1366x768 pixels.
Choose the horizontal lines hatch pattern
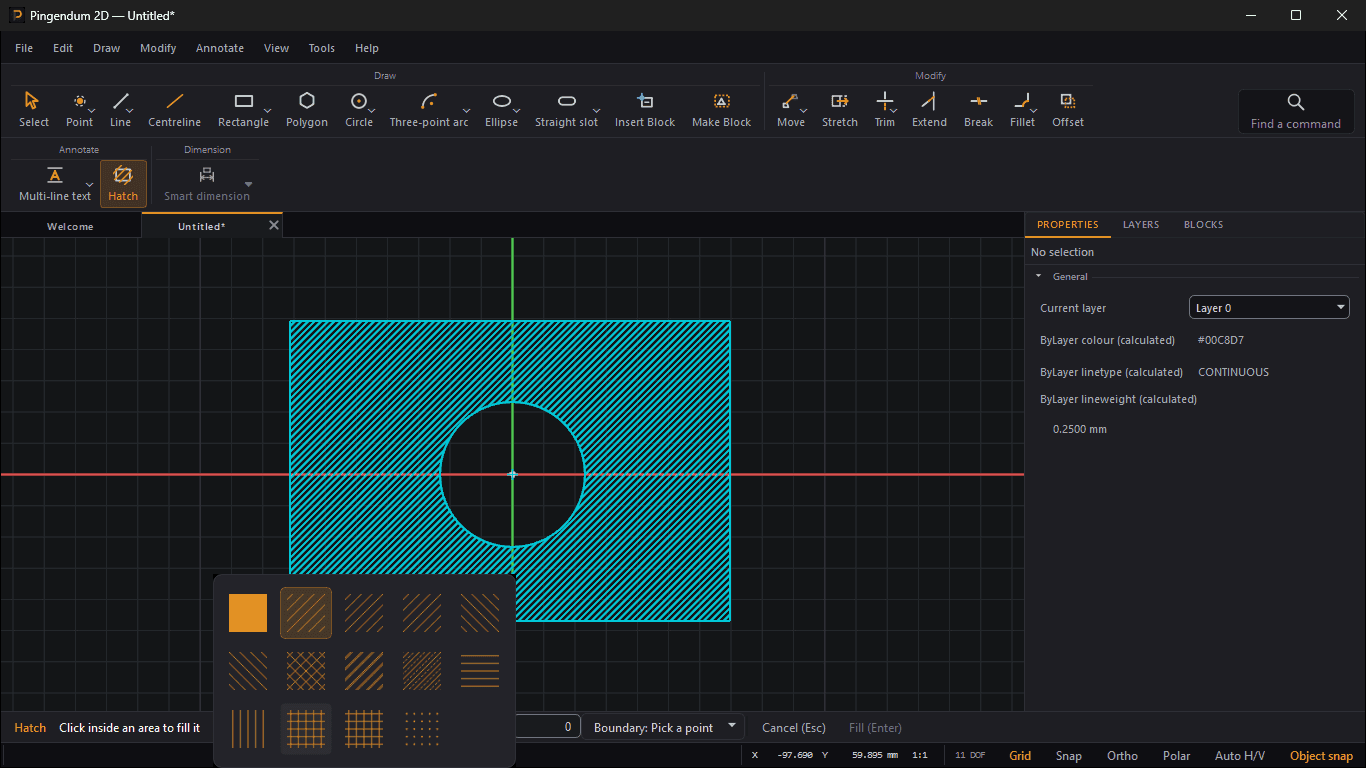pos(480,670)
